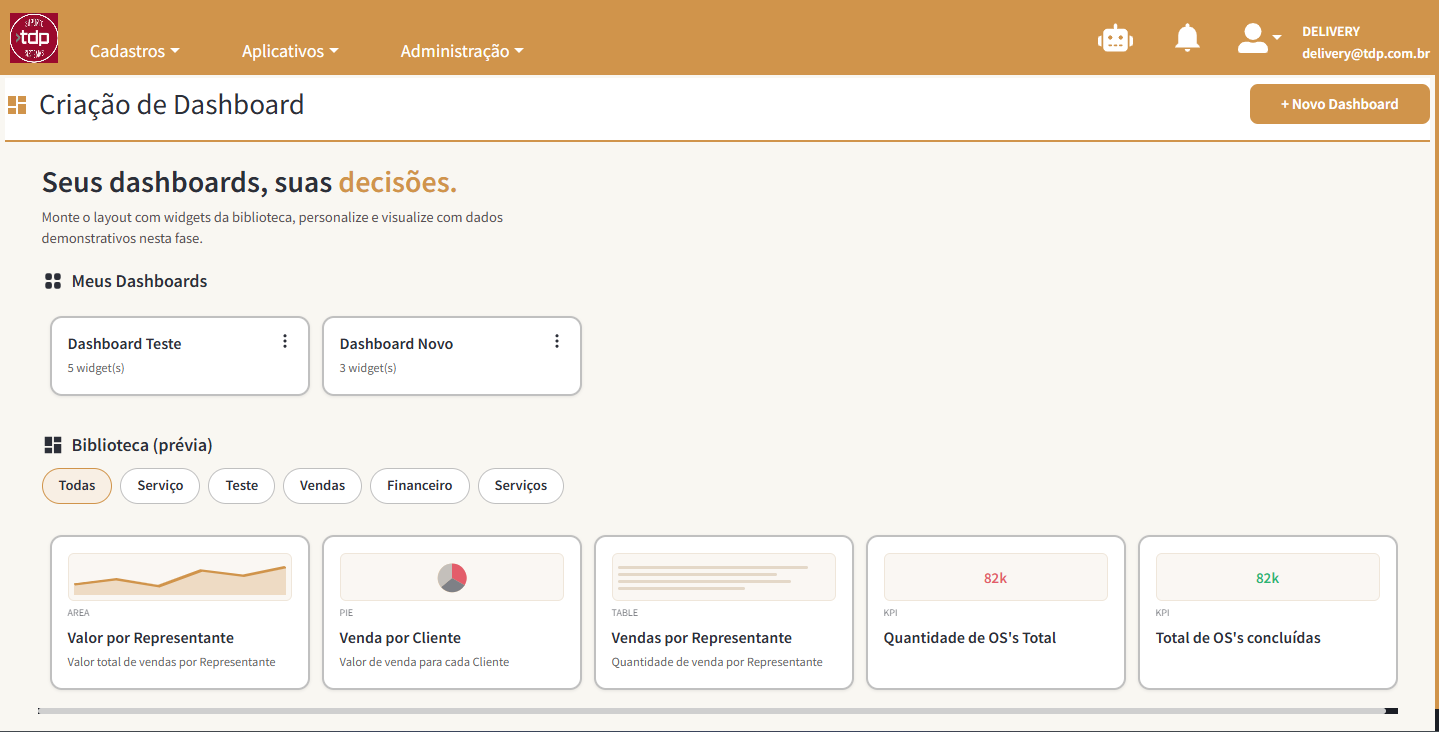Click the TABLE type label
The height and width of the screenshot is (732, 1439).
(625, 613)
